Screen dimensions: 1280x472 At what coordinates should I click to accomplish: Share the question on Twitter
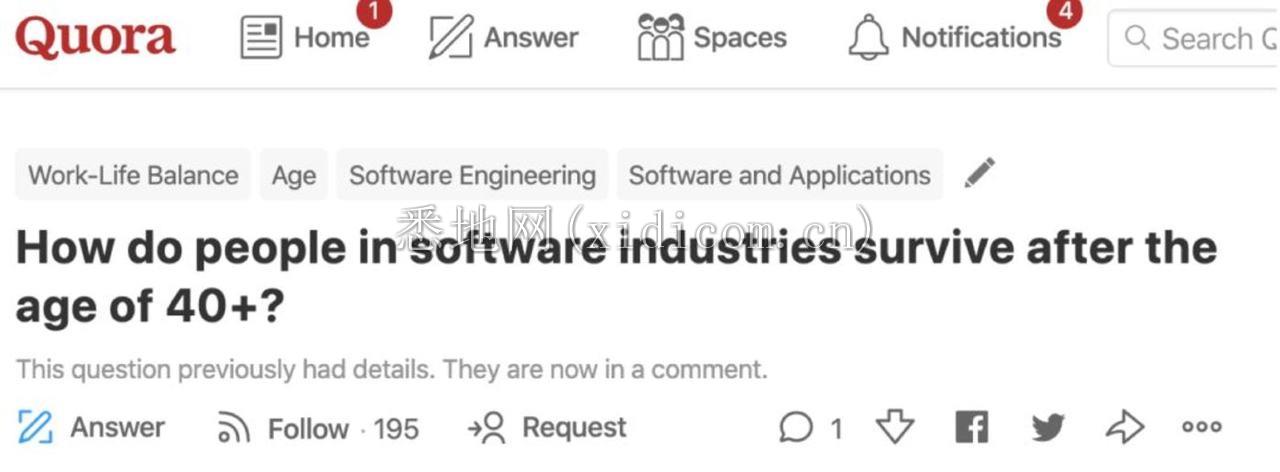pyautogui.click(x=1048, y=429)
